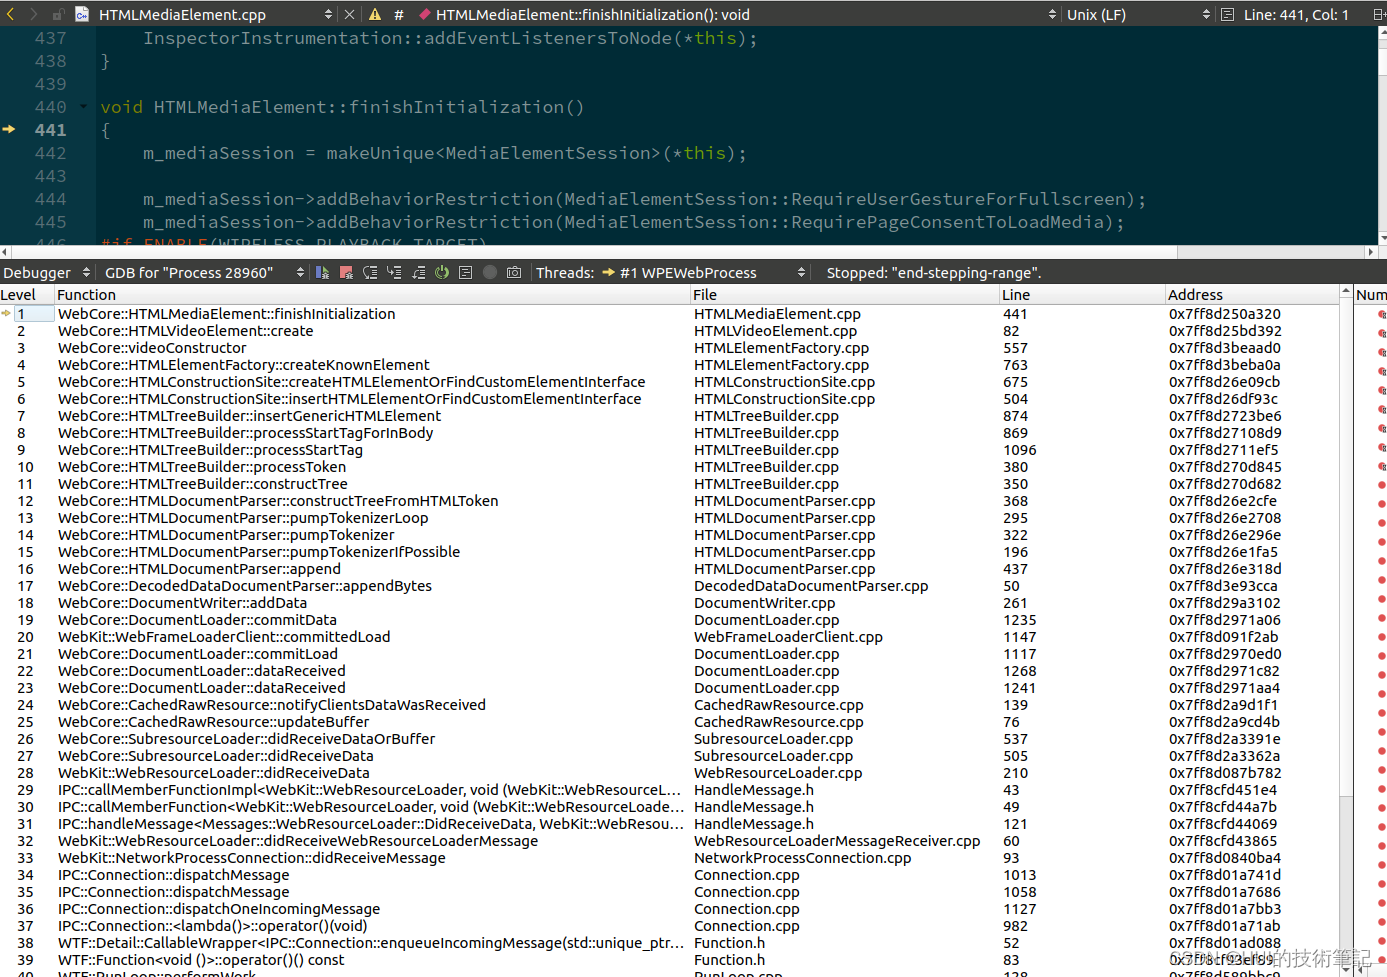Restart the debugging session
The image size is (1387, 977).
pos(442,272)
